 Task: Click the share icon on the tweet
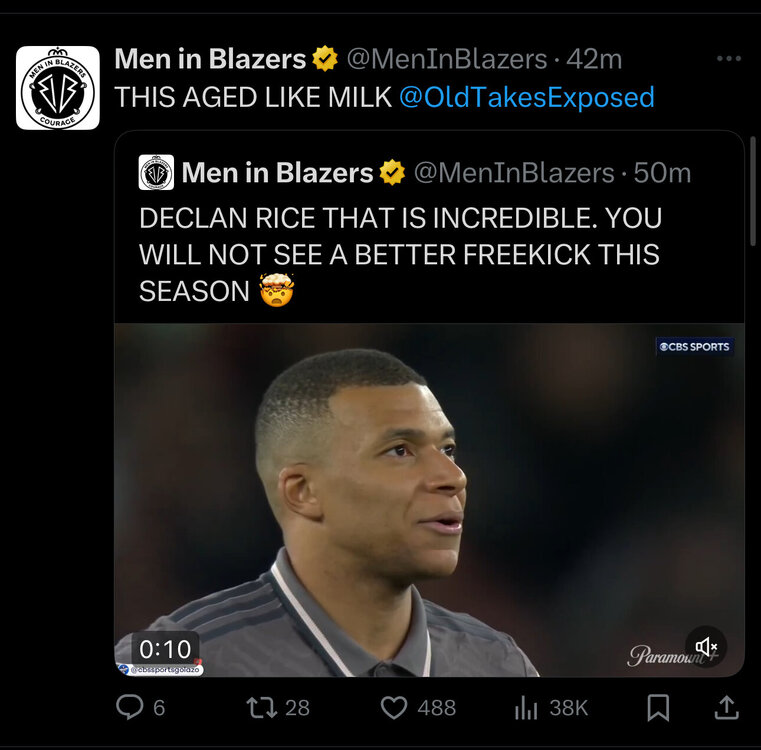(726, 708)
